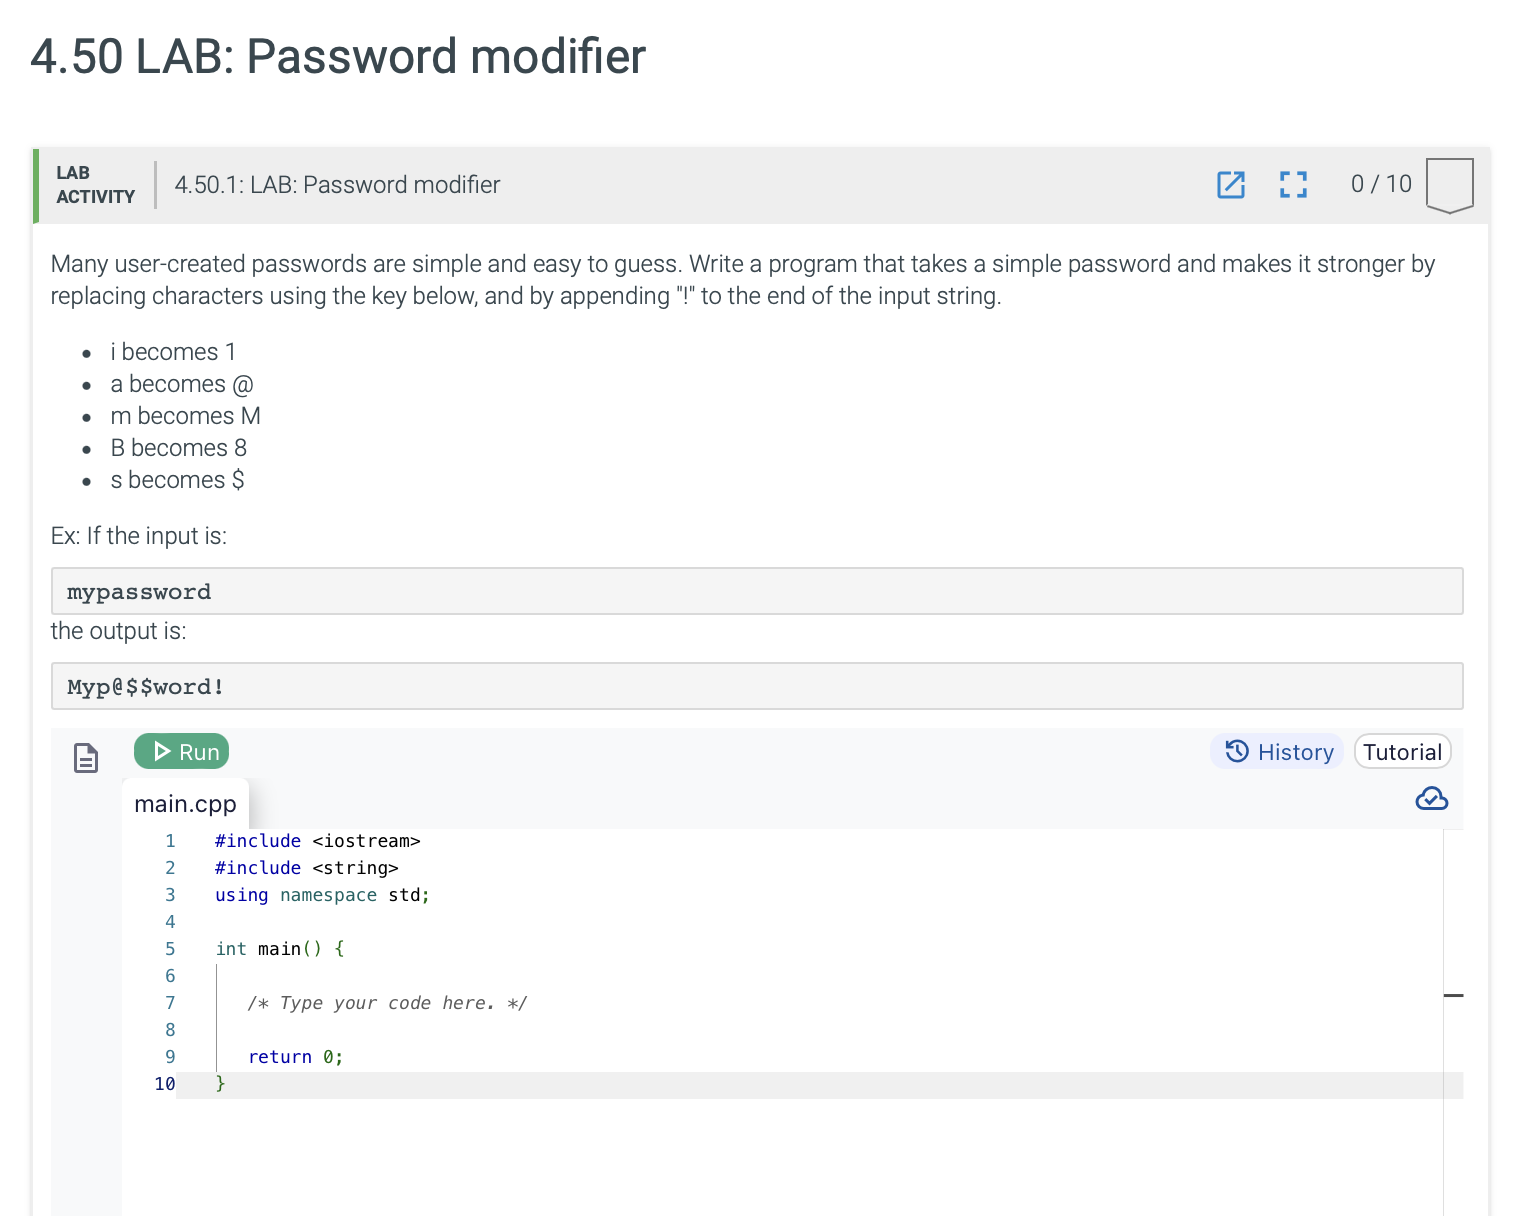Click the 0 / 10 score display
Viewport: 1538px width, 1216px height.
click(1380, 184)
